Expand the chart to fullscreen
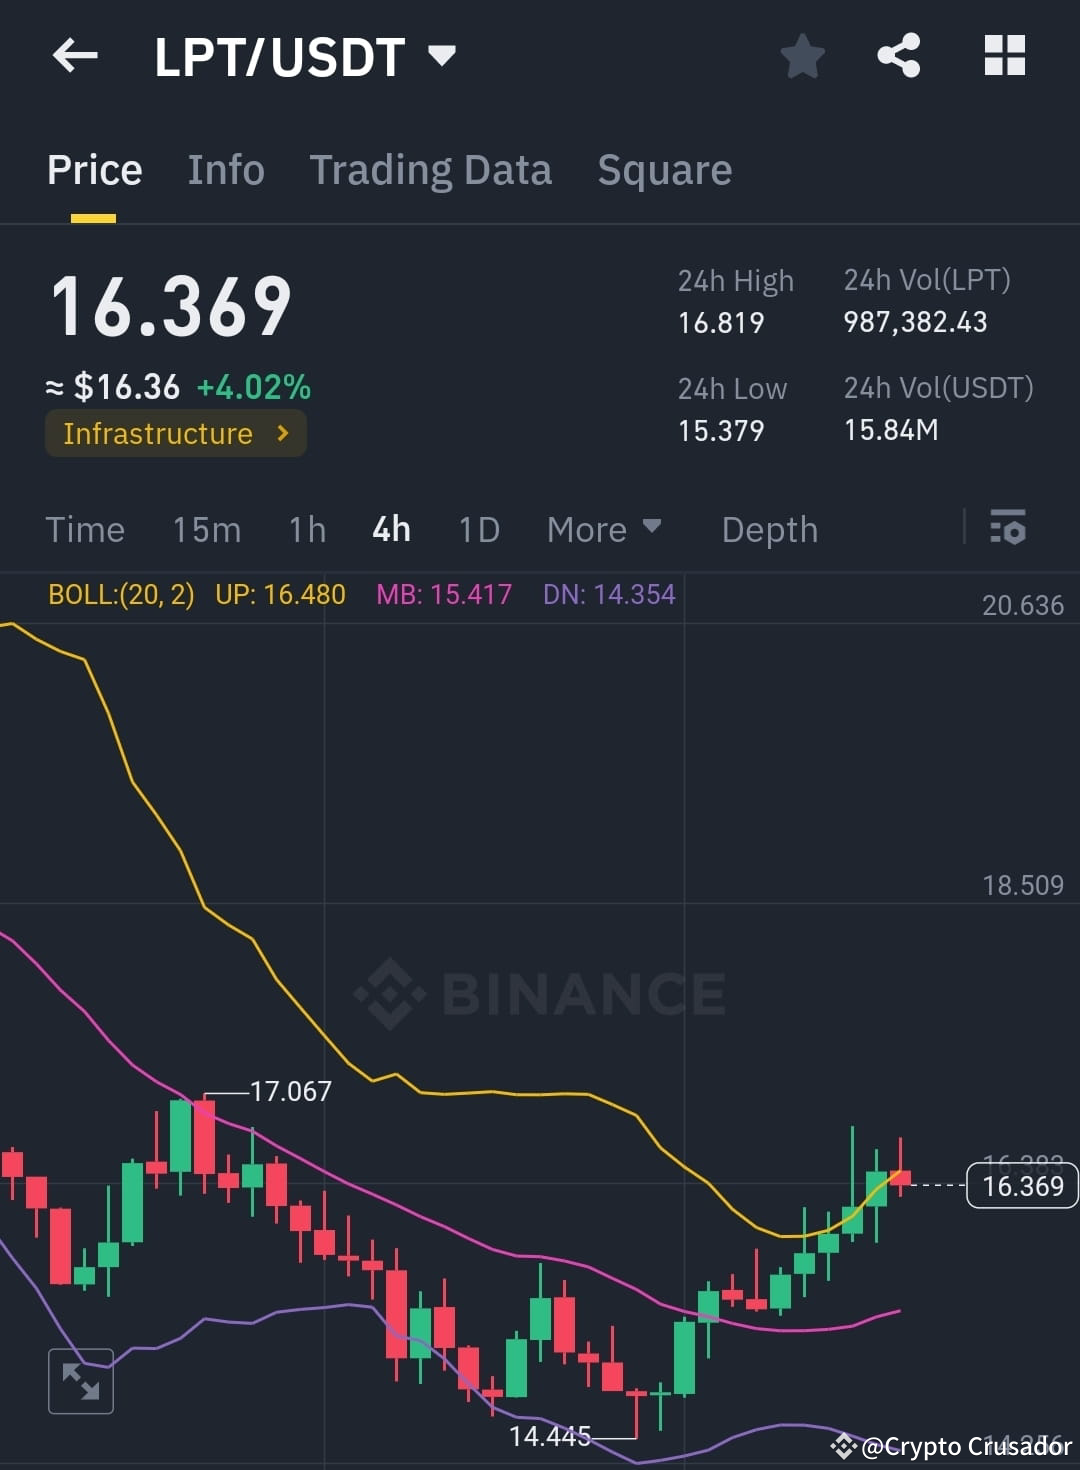 [x=80, y=1382]
